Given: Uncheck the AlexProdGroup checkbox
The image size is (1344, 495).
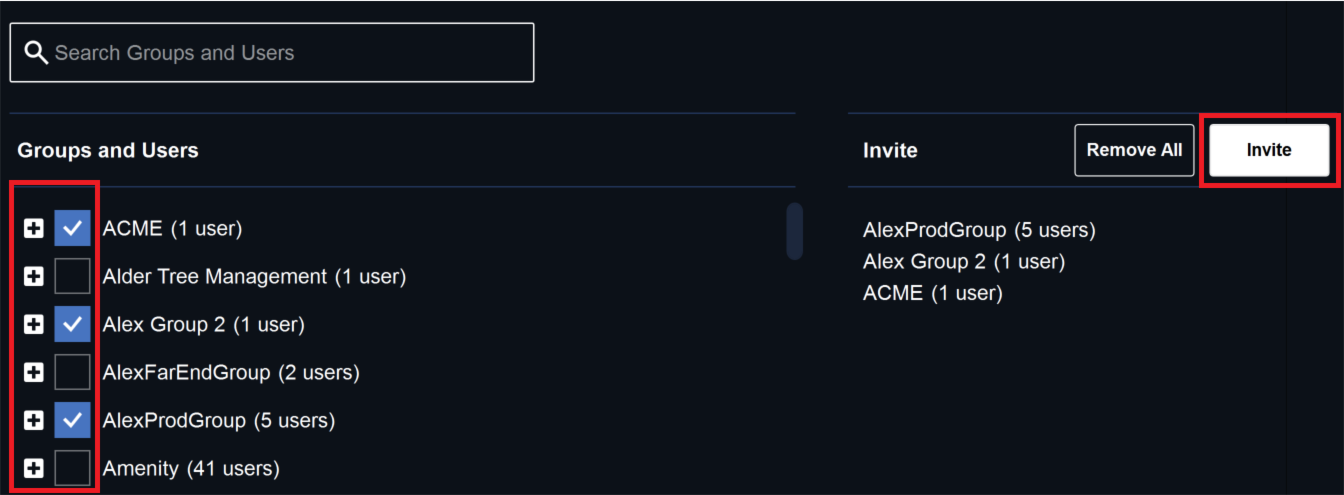Looking at the screenshot, I should tap(72, 420).
